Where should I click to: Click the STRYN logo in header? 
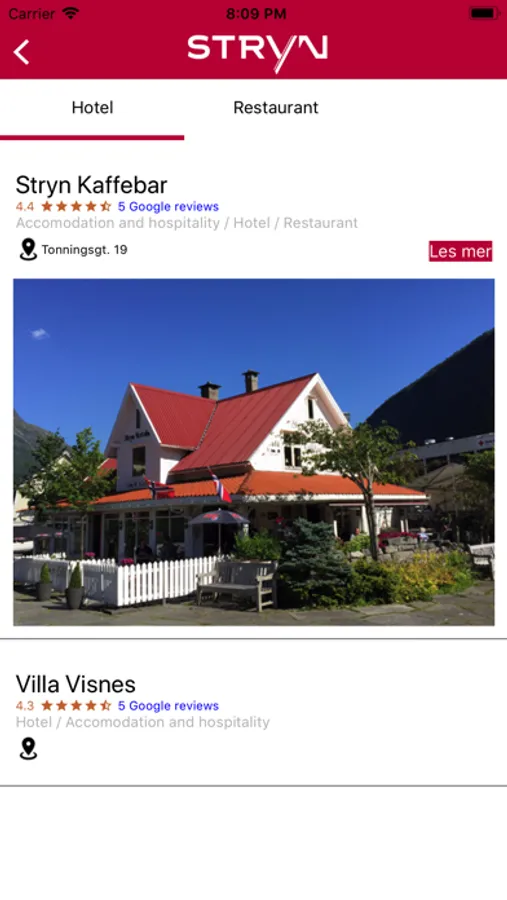tap(257, 53)
